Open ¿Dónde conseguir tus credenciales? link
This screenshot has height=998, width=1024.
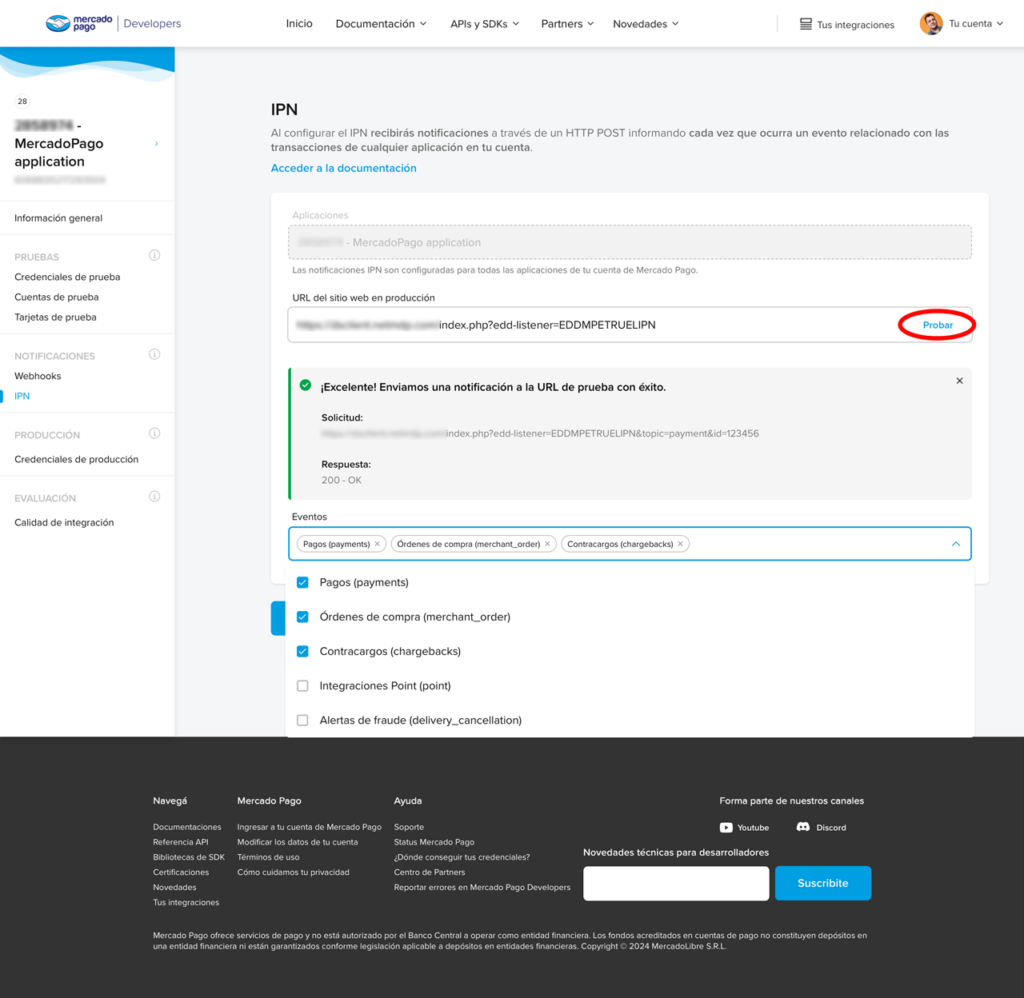(462, 858)
